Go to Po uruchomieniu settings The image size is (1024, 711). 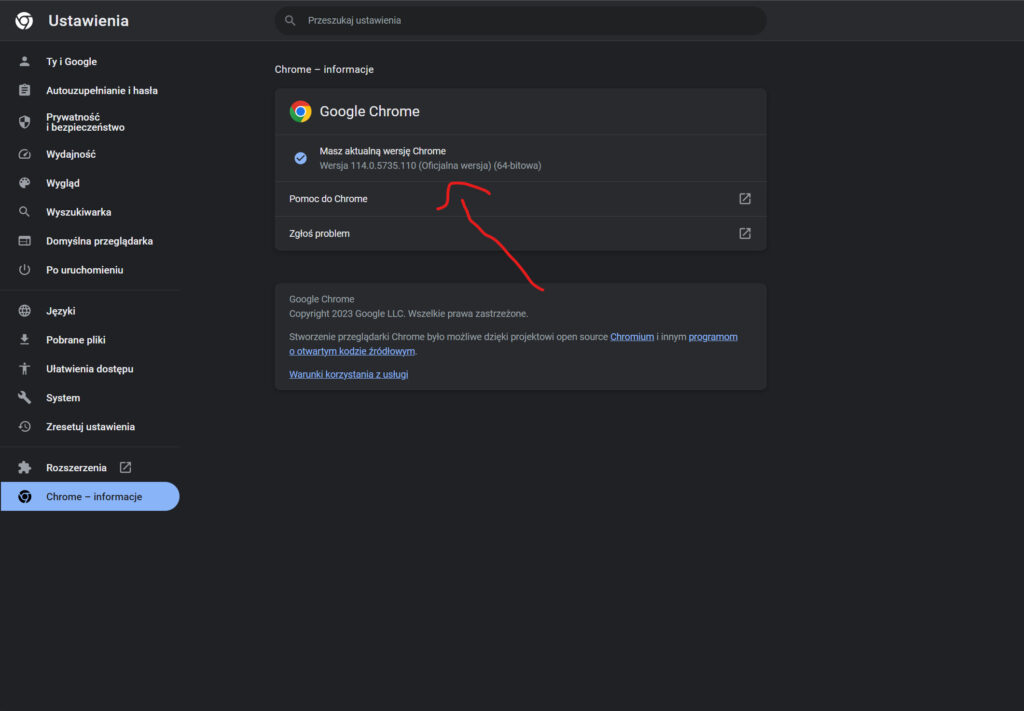click(90, 270)
